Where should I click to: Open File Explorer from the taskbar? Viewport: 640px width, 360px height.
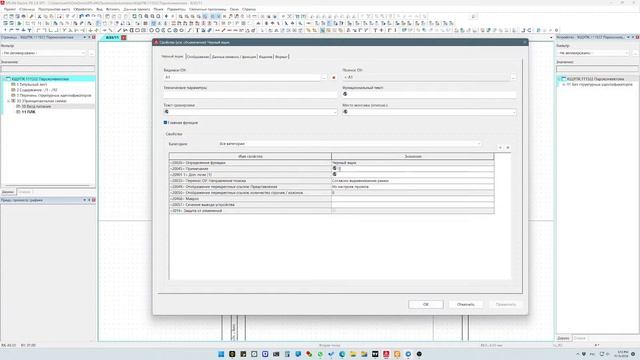353,354
